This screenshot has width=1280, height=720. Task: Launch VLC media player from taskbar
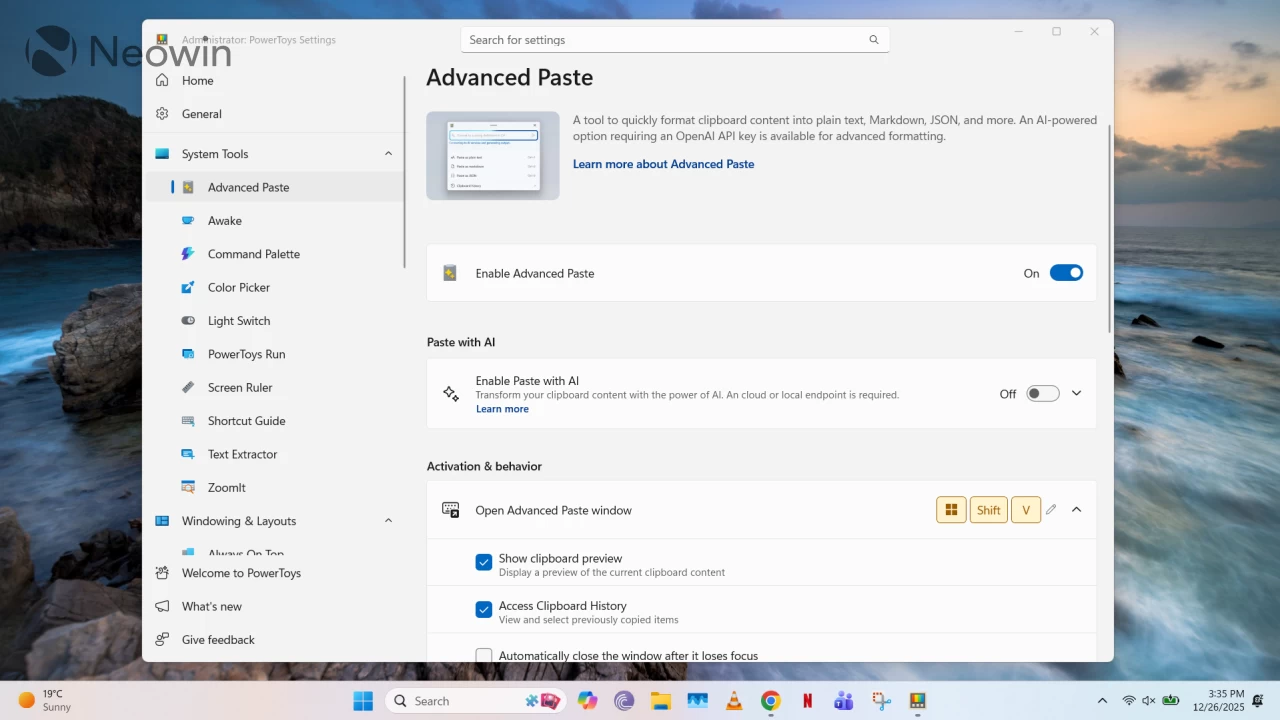click(734, 701)
